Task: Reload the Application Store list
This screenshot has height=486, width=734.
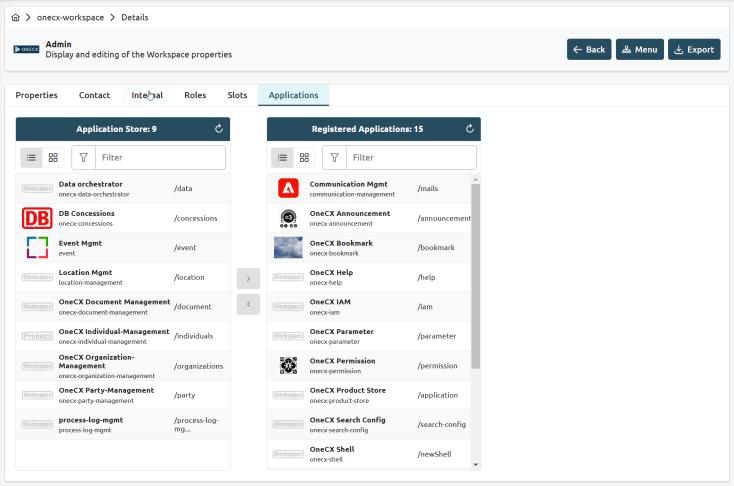Action: pos(219,129)
